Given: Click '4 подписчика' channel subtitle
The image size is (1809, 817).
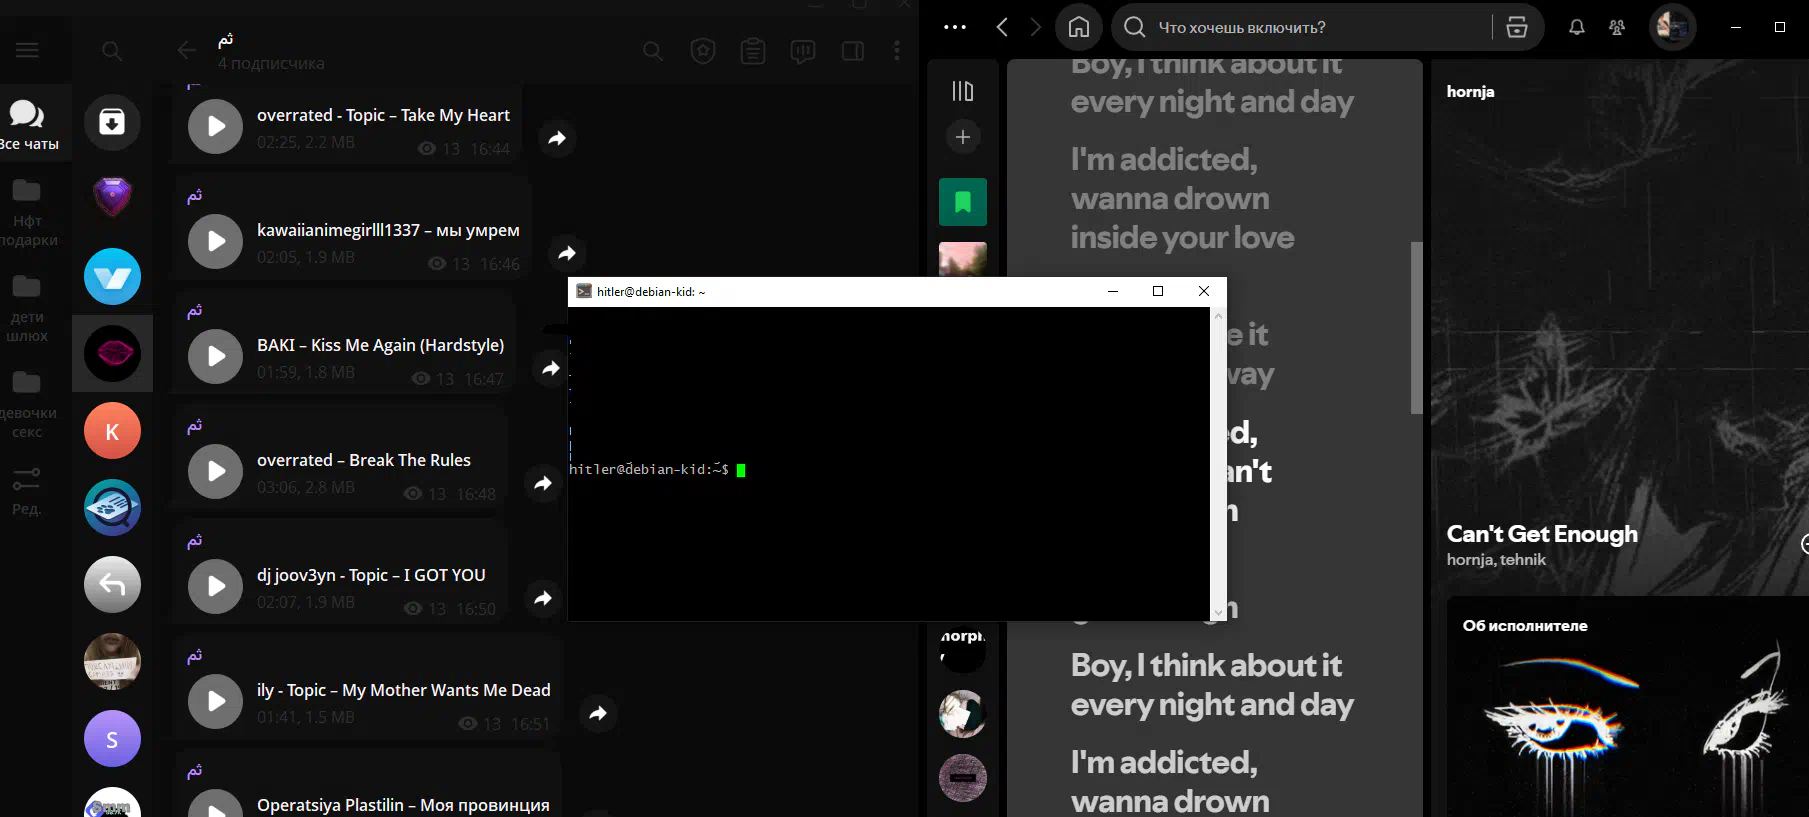Looking at the screenshot, I should click(271, 63).
